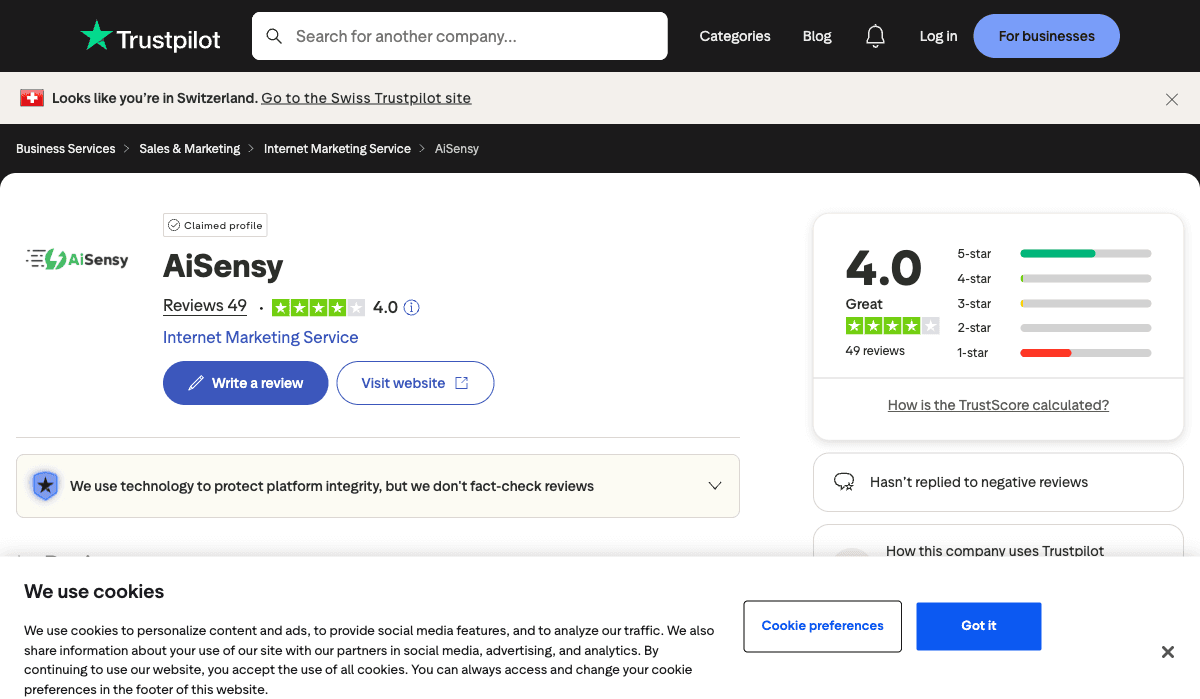1200x699 pixels.
Task: Click the Reviews 49 link
Action: tap(205, 306)
